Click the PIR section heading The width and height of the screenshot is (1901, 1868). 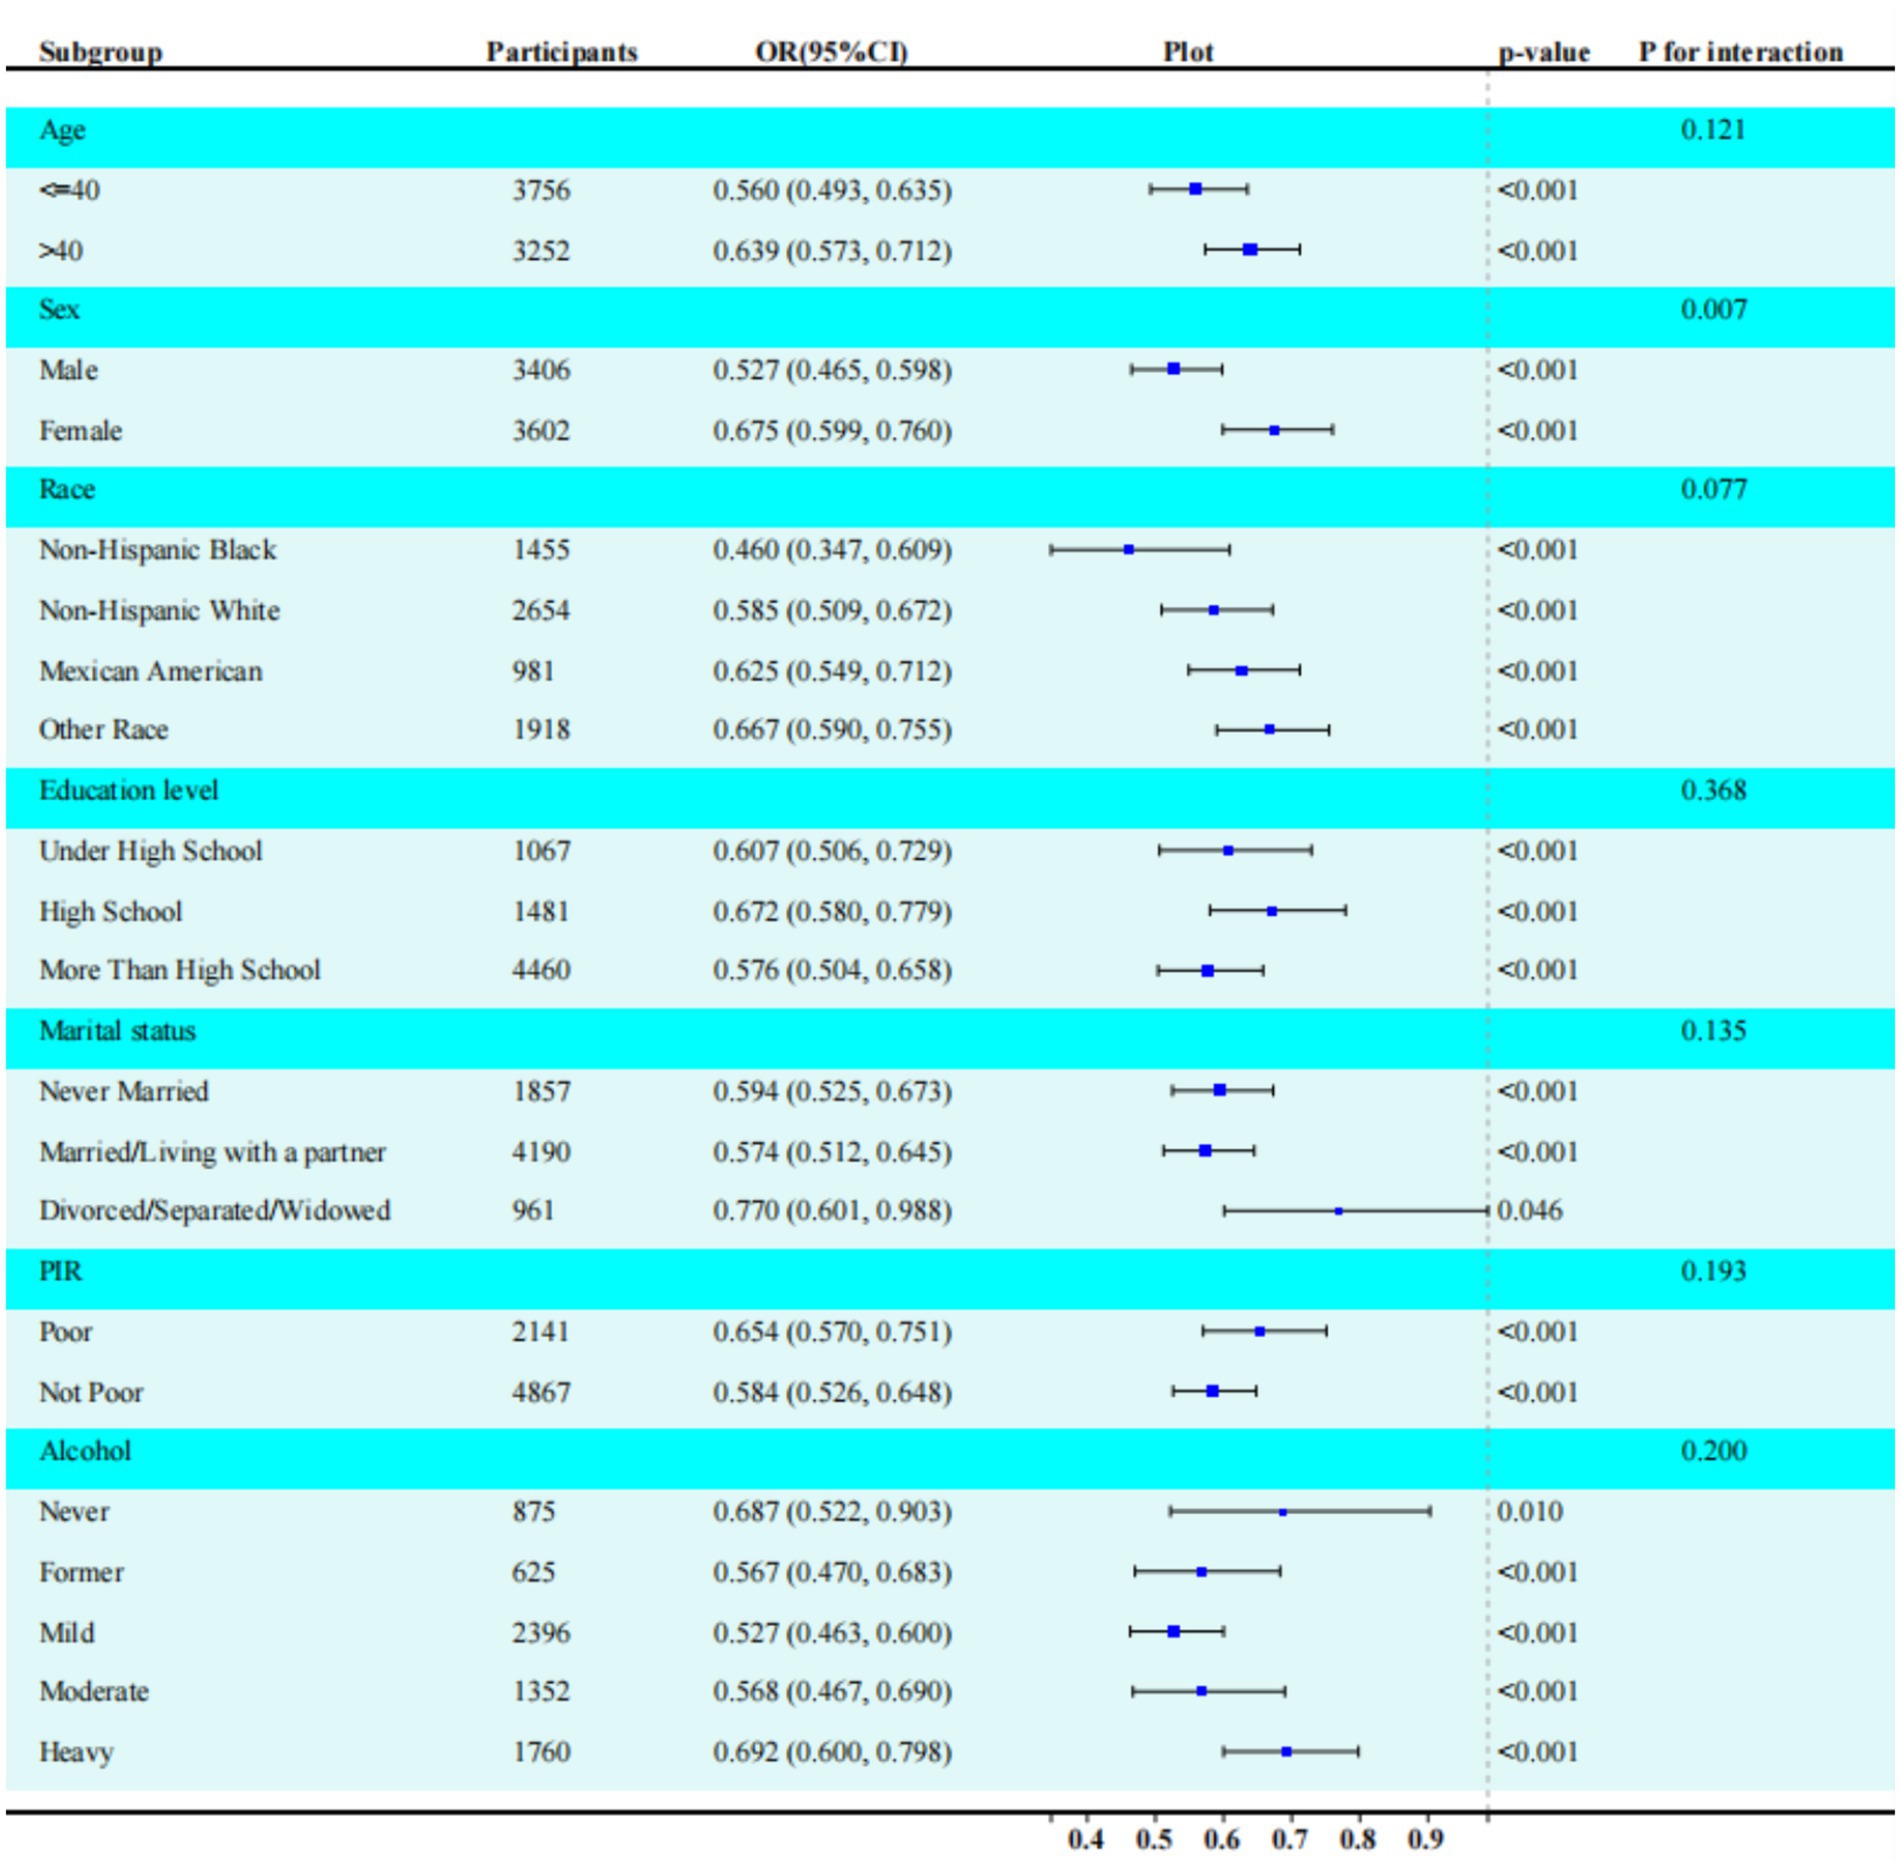(60, 1272)
